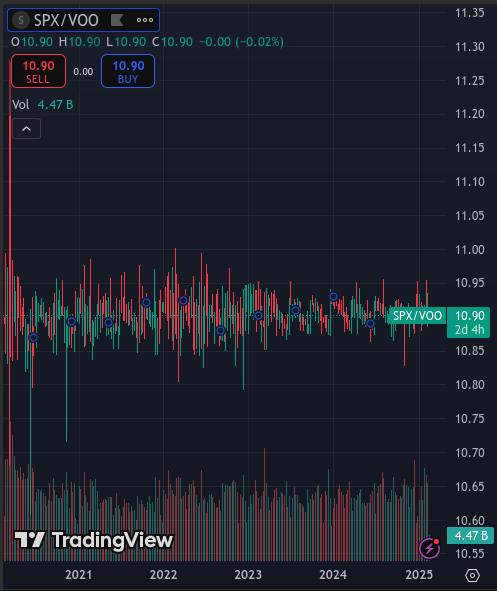Click the 11.00 price scale label

(469, 250)
